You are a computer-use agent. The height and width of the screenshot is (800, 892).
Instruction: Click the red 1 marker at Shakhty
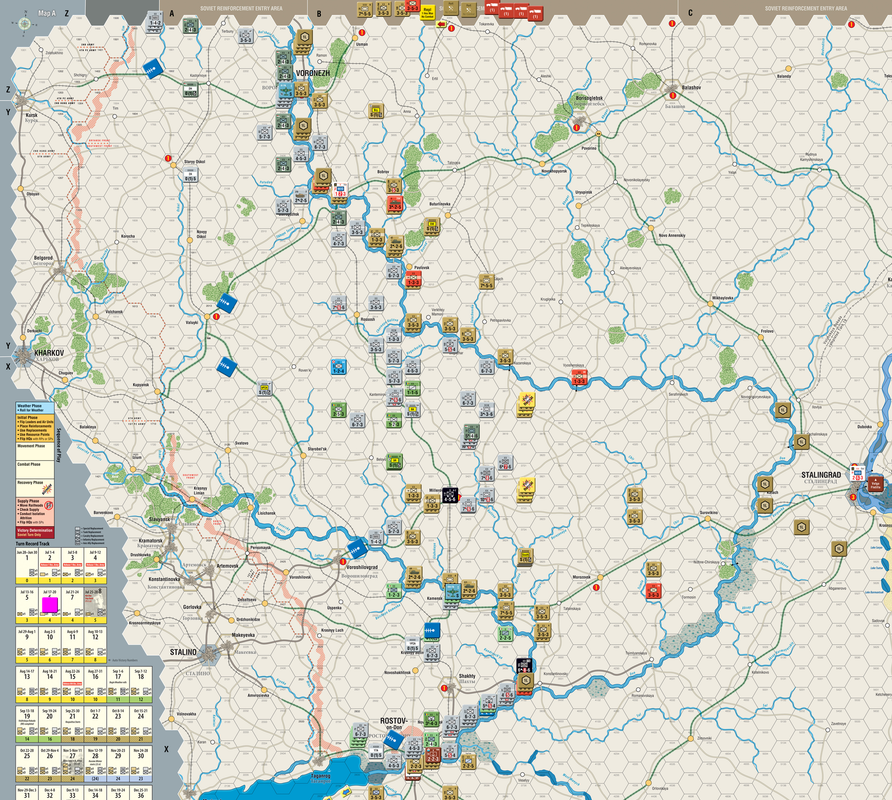444,688
